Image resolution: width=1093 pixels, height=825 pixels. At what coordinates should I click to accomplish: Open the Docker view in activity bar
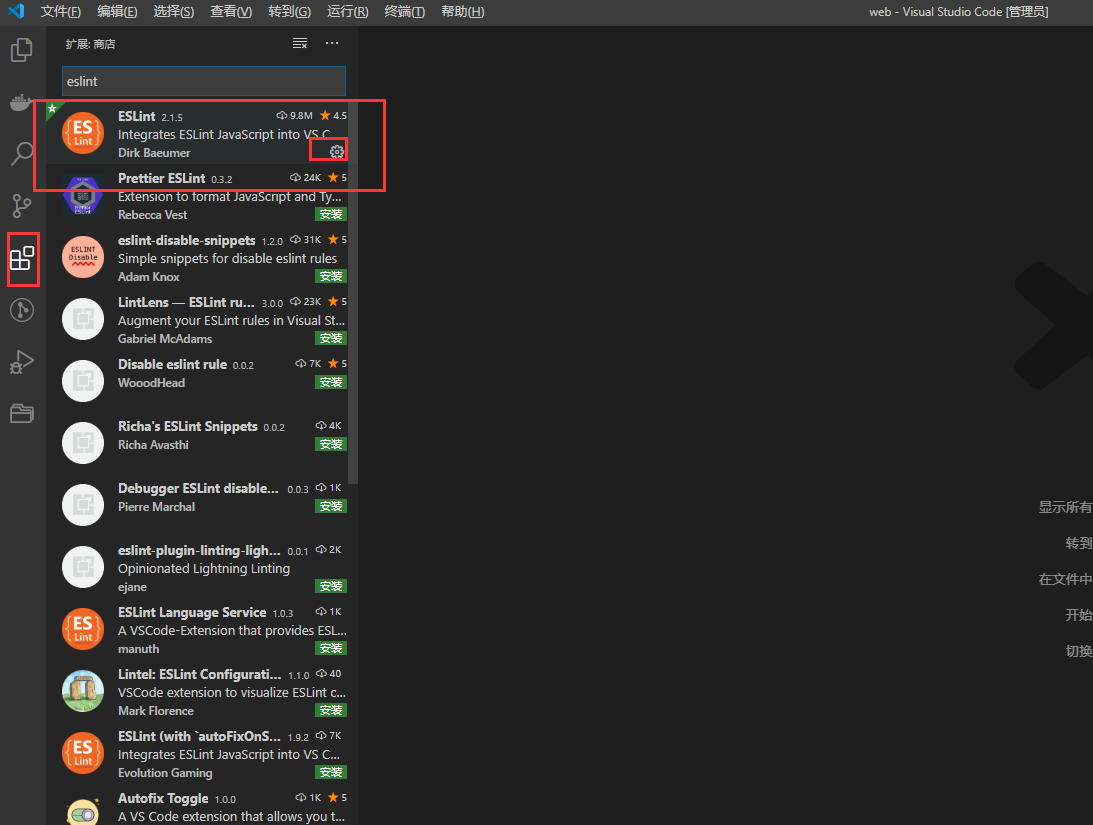pyautogui.click(x=22, y=102)
